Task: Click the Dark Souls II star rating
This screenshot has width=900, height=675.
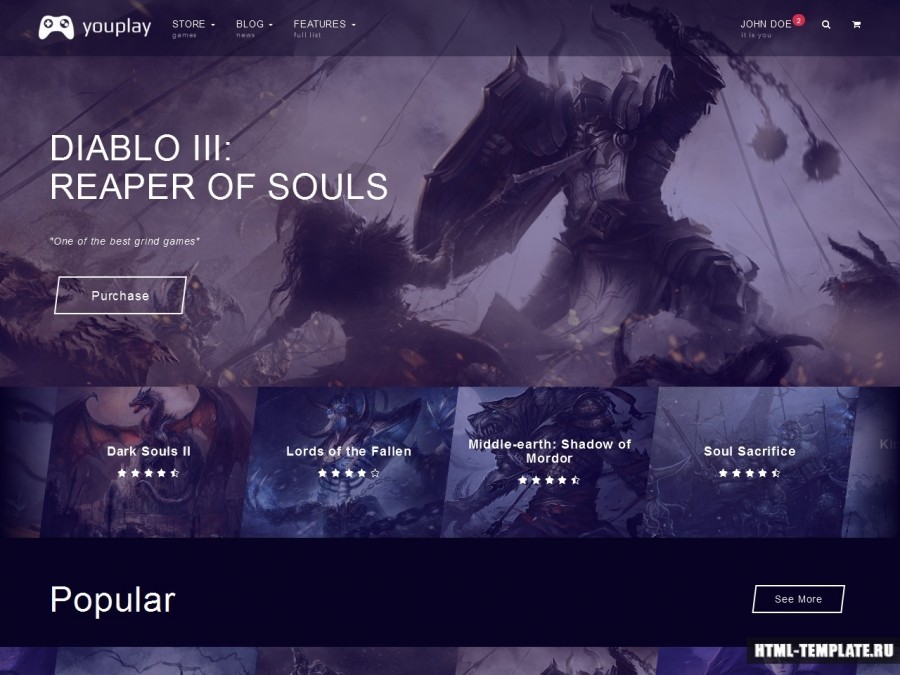Action: point(149,473)
